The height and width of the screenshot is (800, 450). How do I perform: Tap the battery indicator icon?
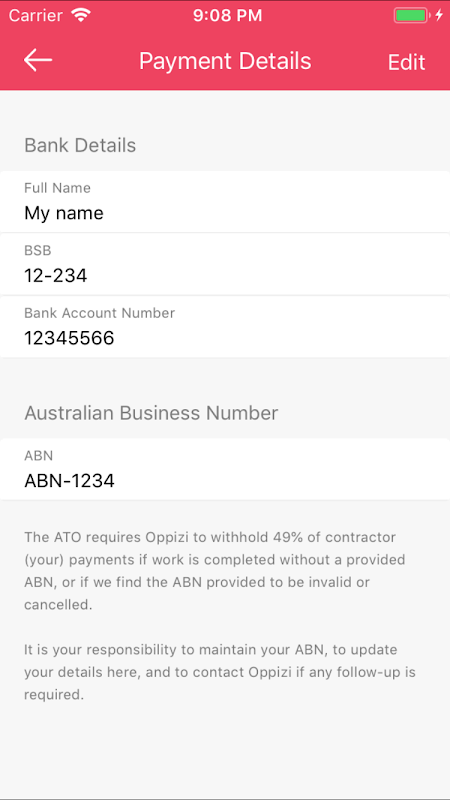(411, 15)
